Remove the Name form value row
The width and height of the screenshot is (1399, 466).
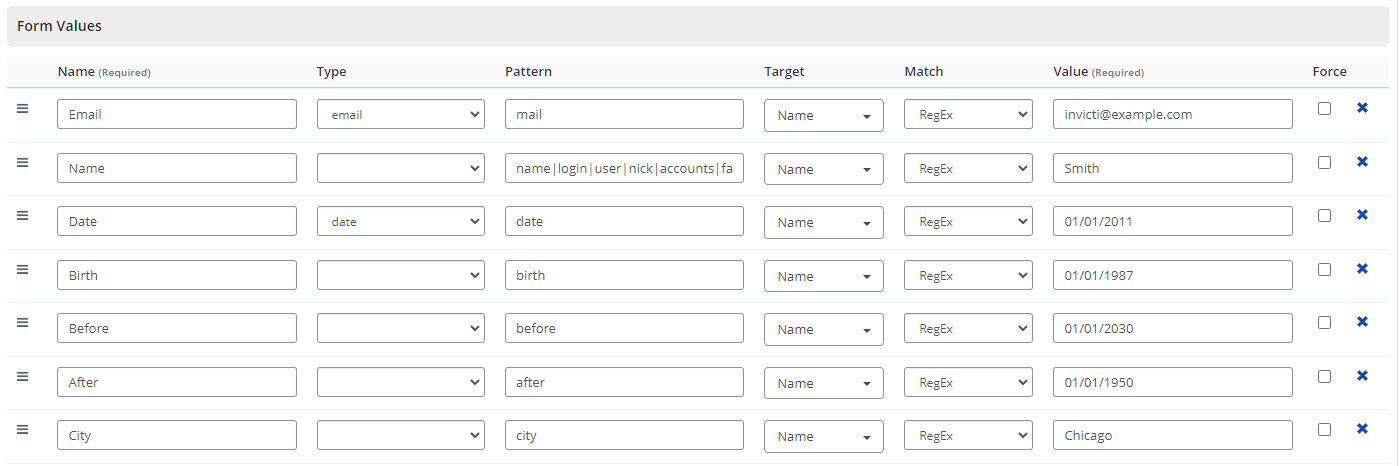[1362, 162]
